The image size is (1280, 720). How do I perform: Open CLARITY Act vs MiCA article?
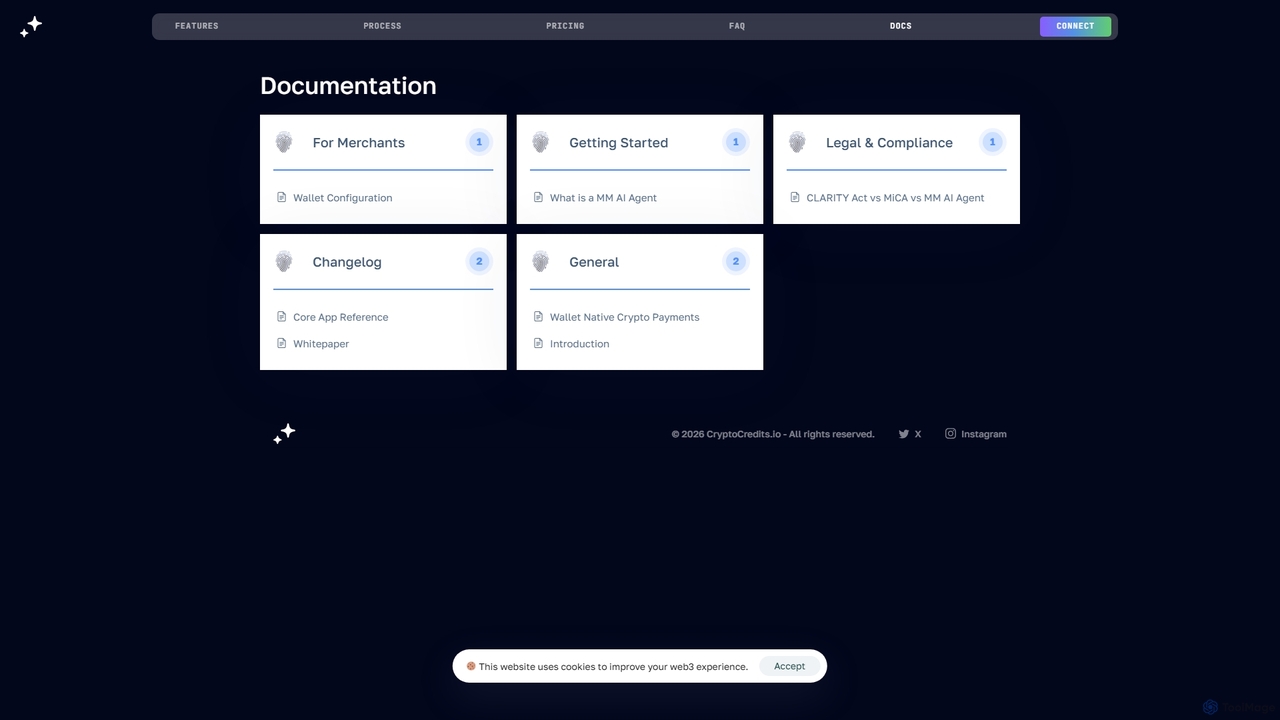click(895, 198)
